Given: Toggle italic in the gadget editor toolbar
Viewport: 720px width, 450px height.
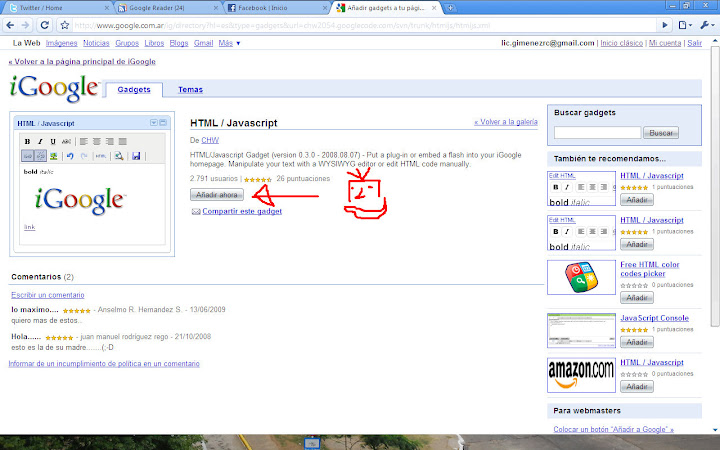Looking at the screenshot, I should tap(40, 141).
